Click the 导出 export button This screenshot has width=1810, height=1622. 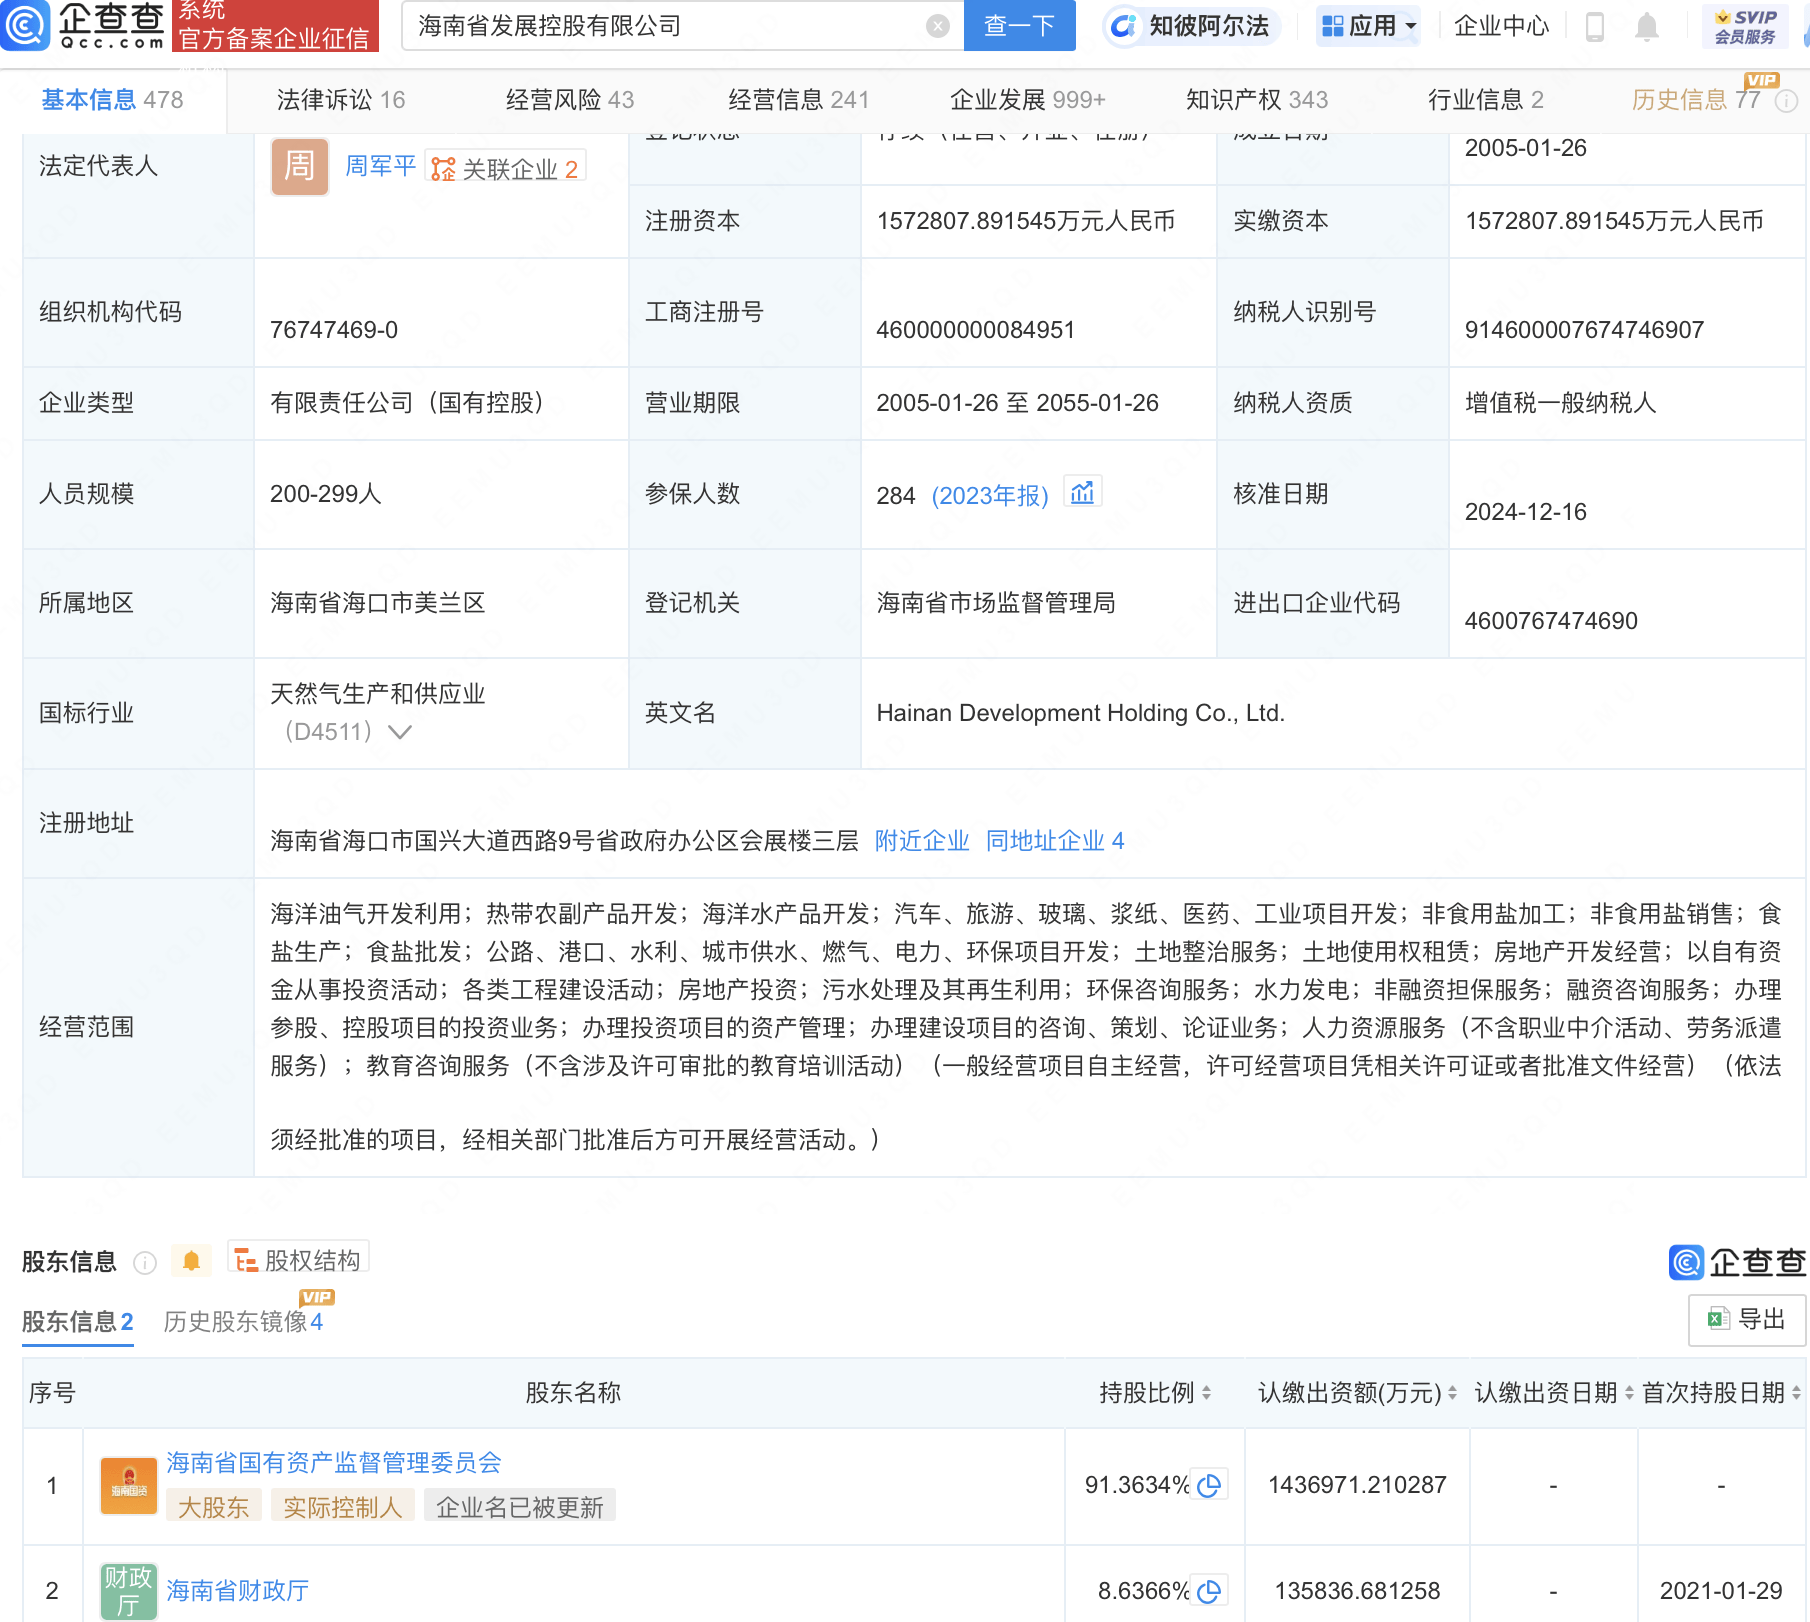(x=1746, y=1320)
